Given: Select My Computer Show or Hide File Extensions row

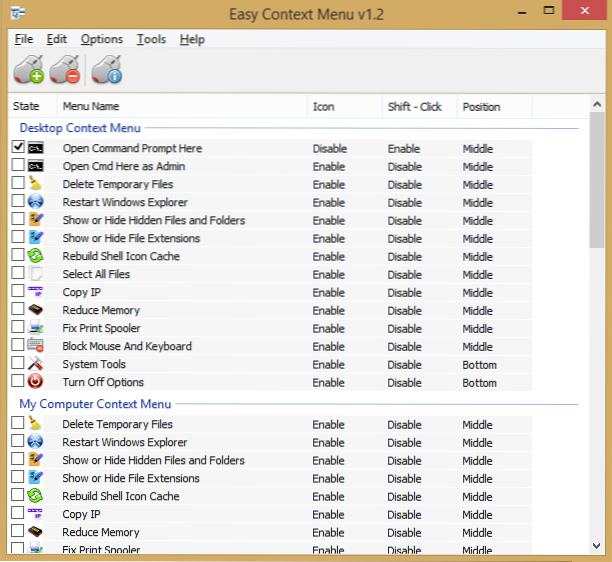Looking at the screenshot, I should pyautogui.click(x=269, y=478).
